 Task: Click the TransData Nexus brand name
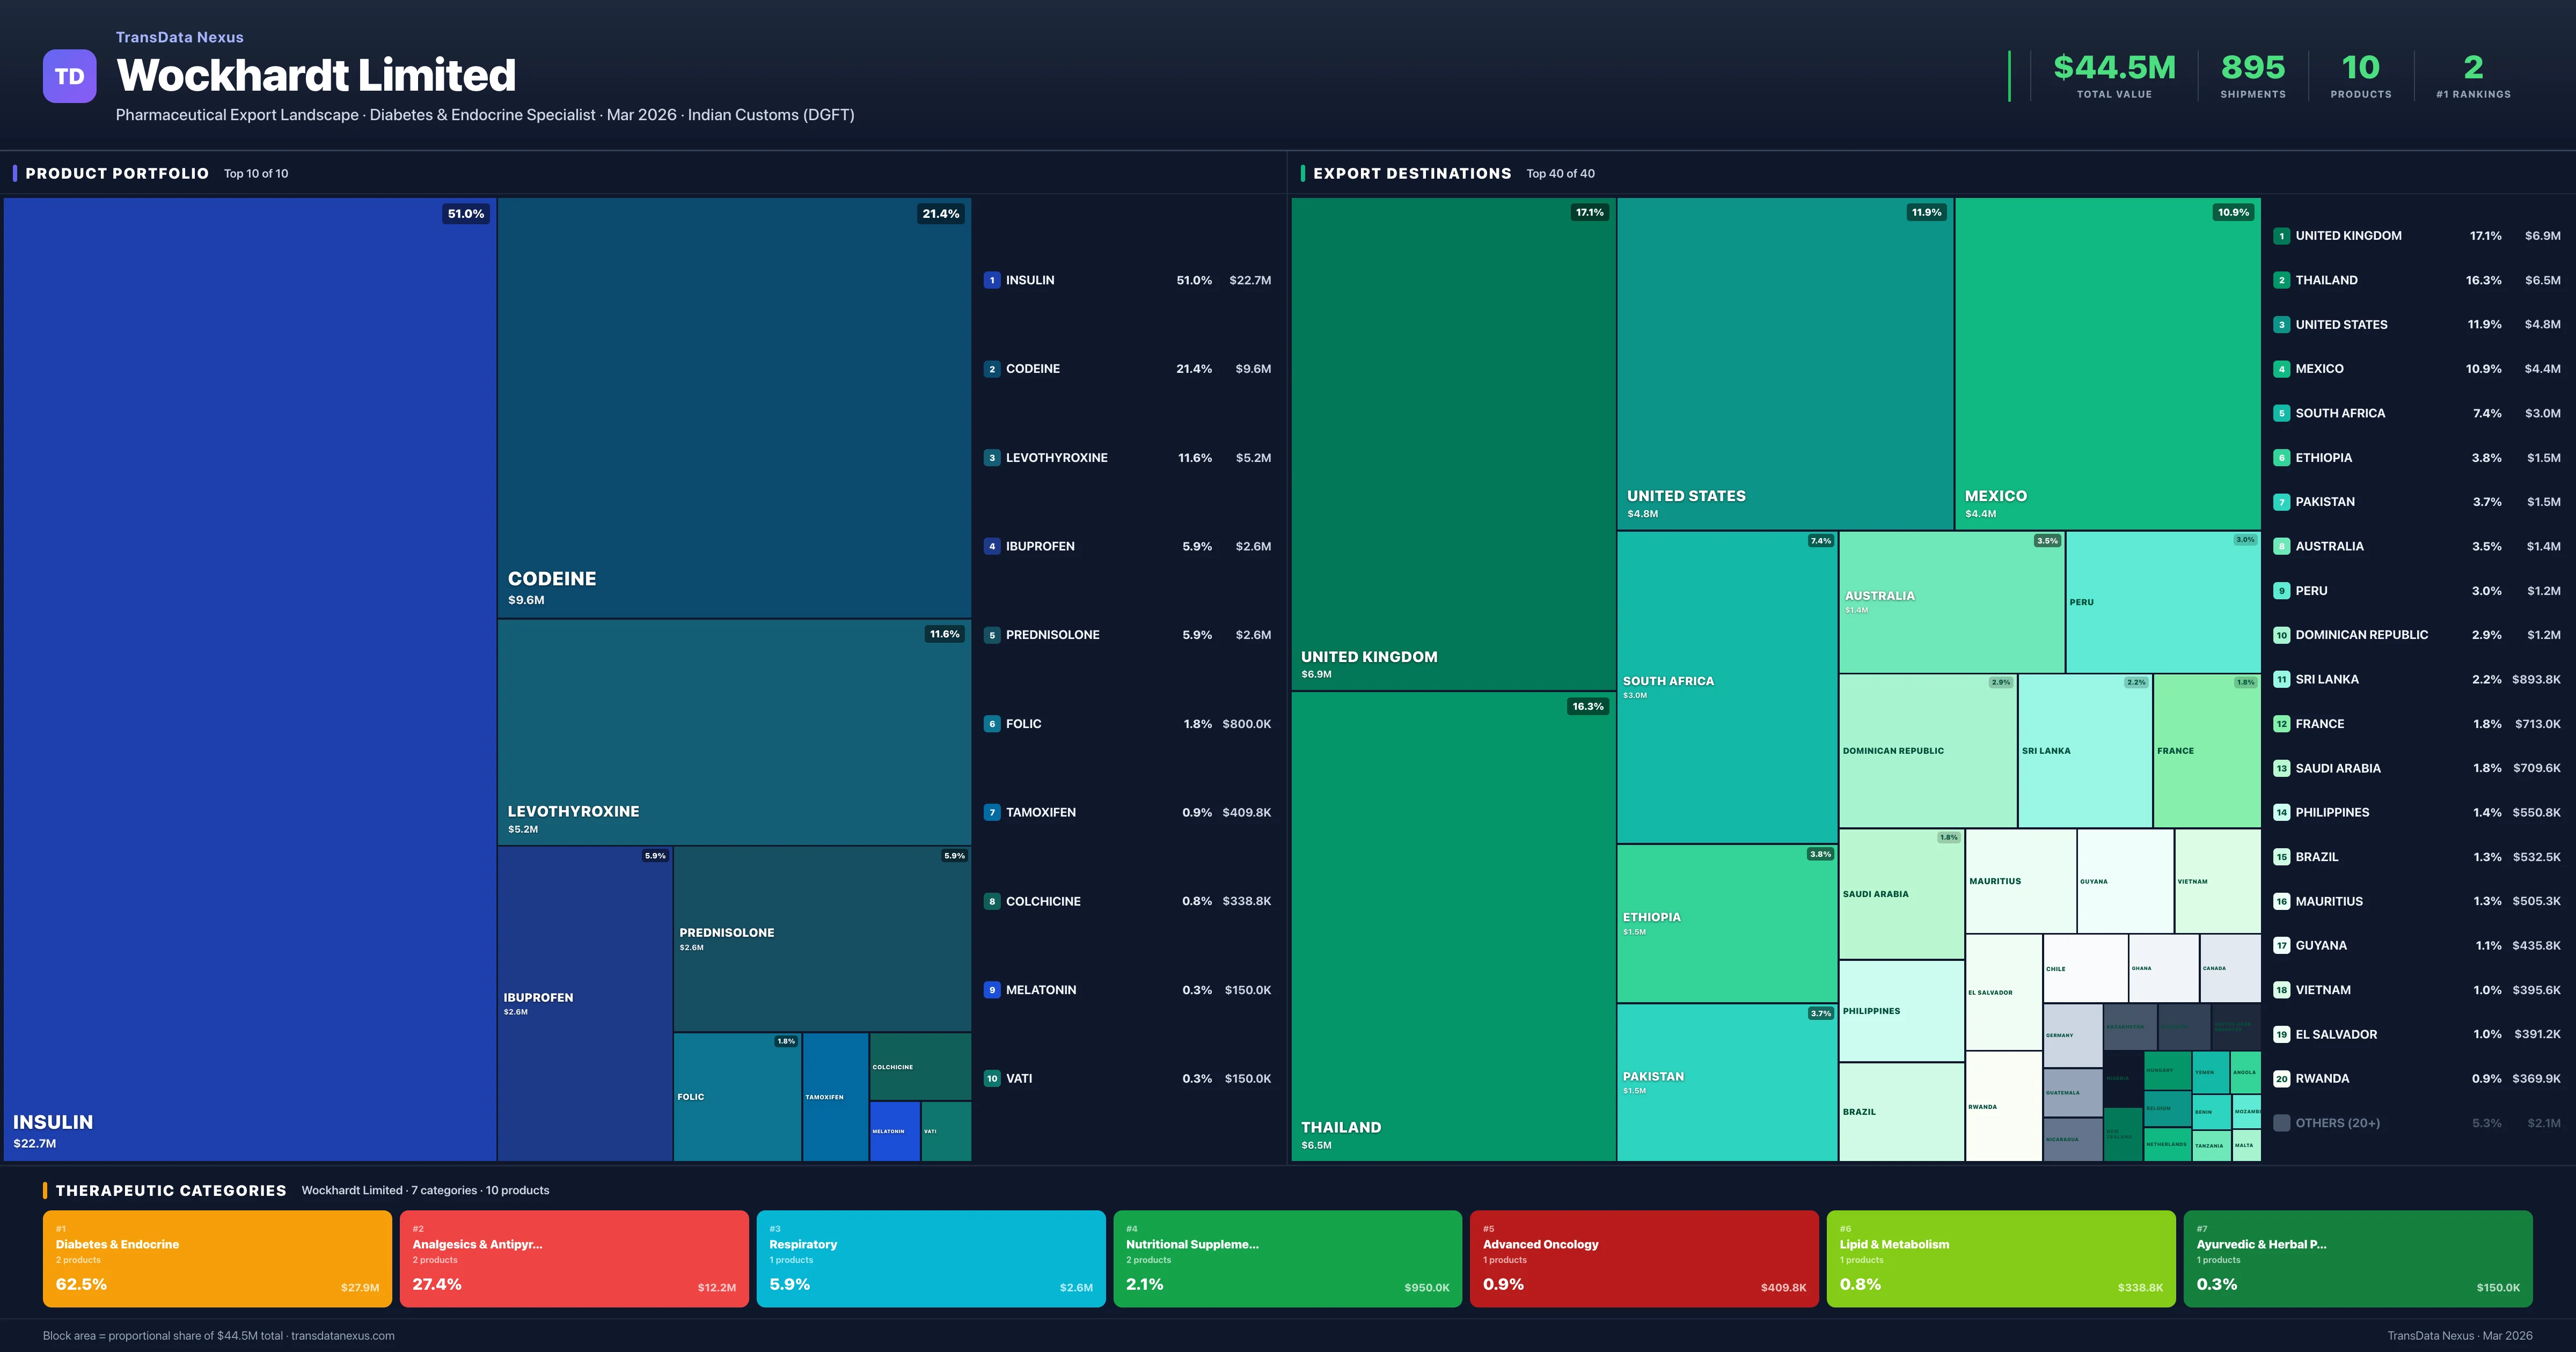[x=179, y=37]
